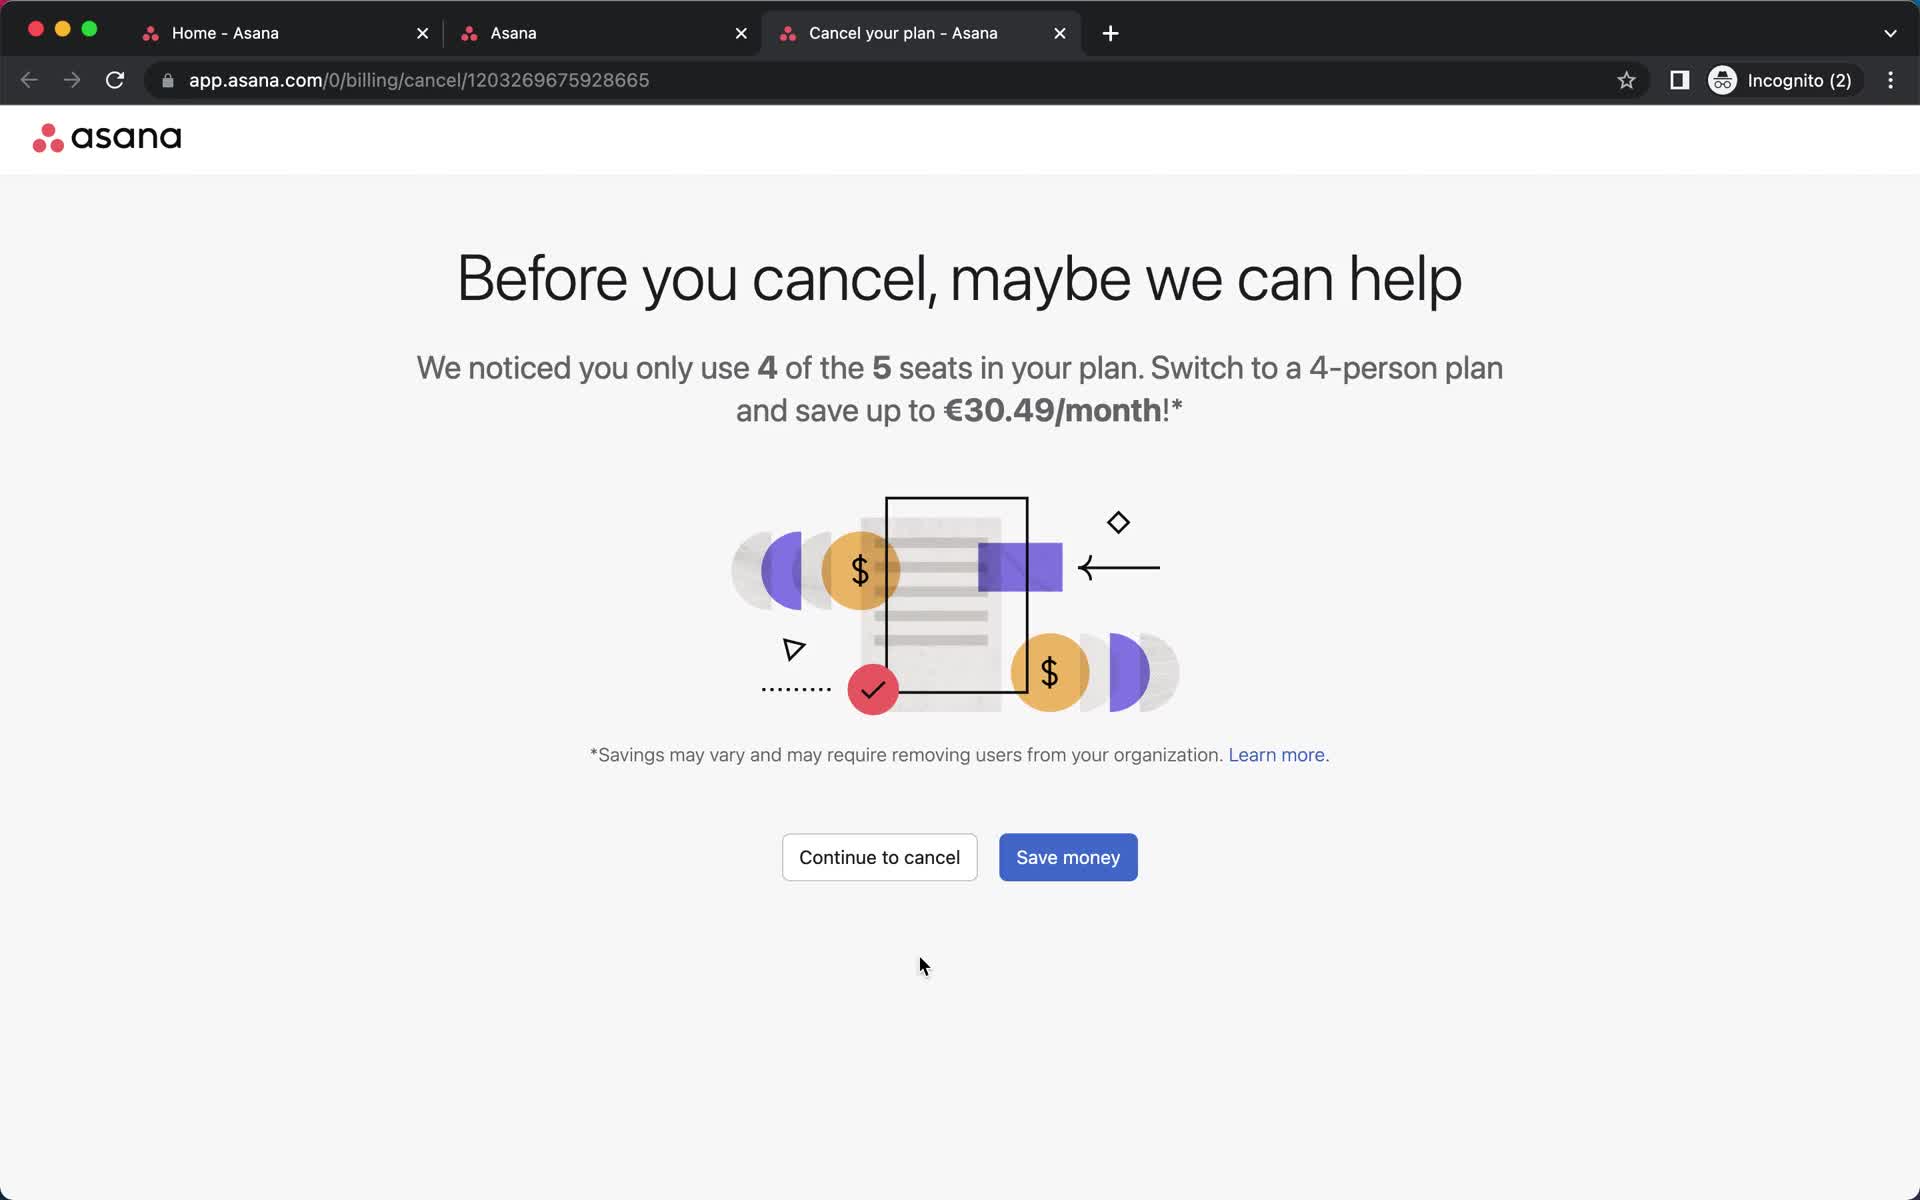The image size is (1920, 1200).
Task: Click the bookmark star icon
Action: 1627,80
